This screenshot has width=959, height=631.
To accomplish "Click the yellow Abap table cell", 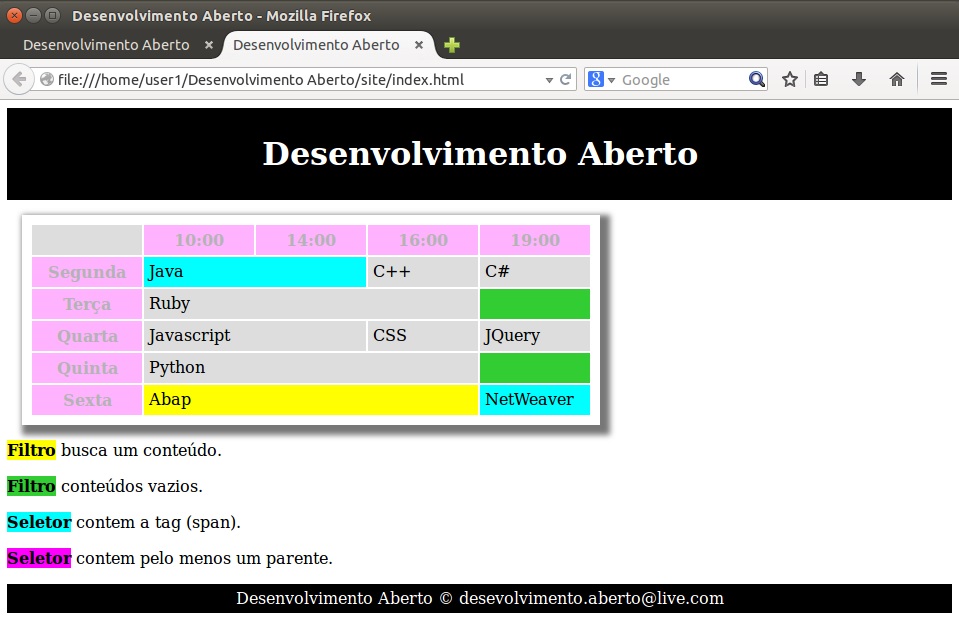I will pos(310,400).
